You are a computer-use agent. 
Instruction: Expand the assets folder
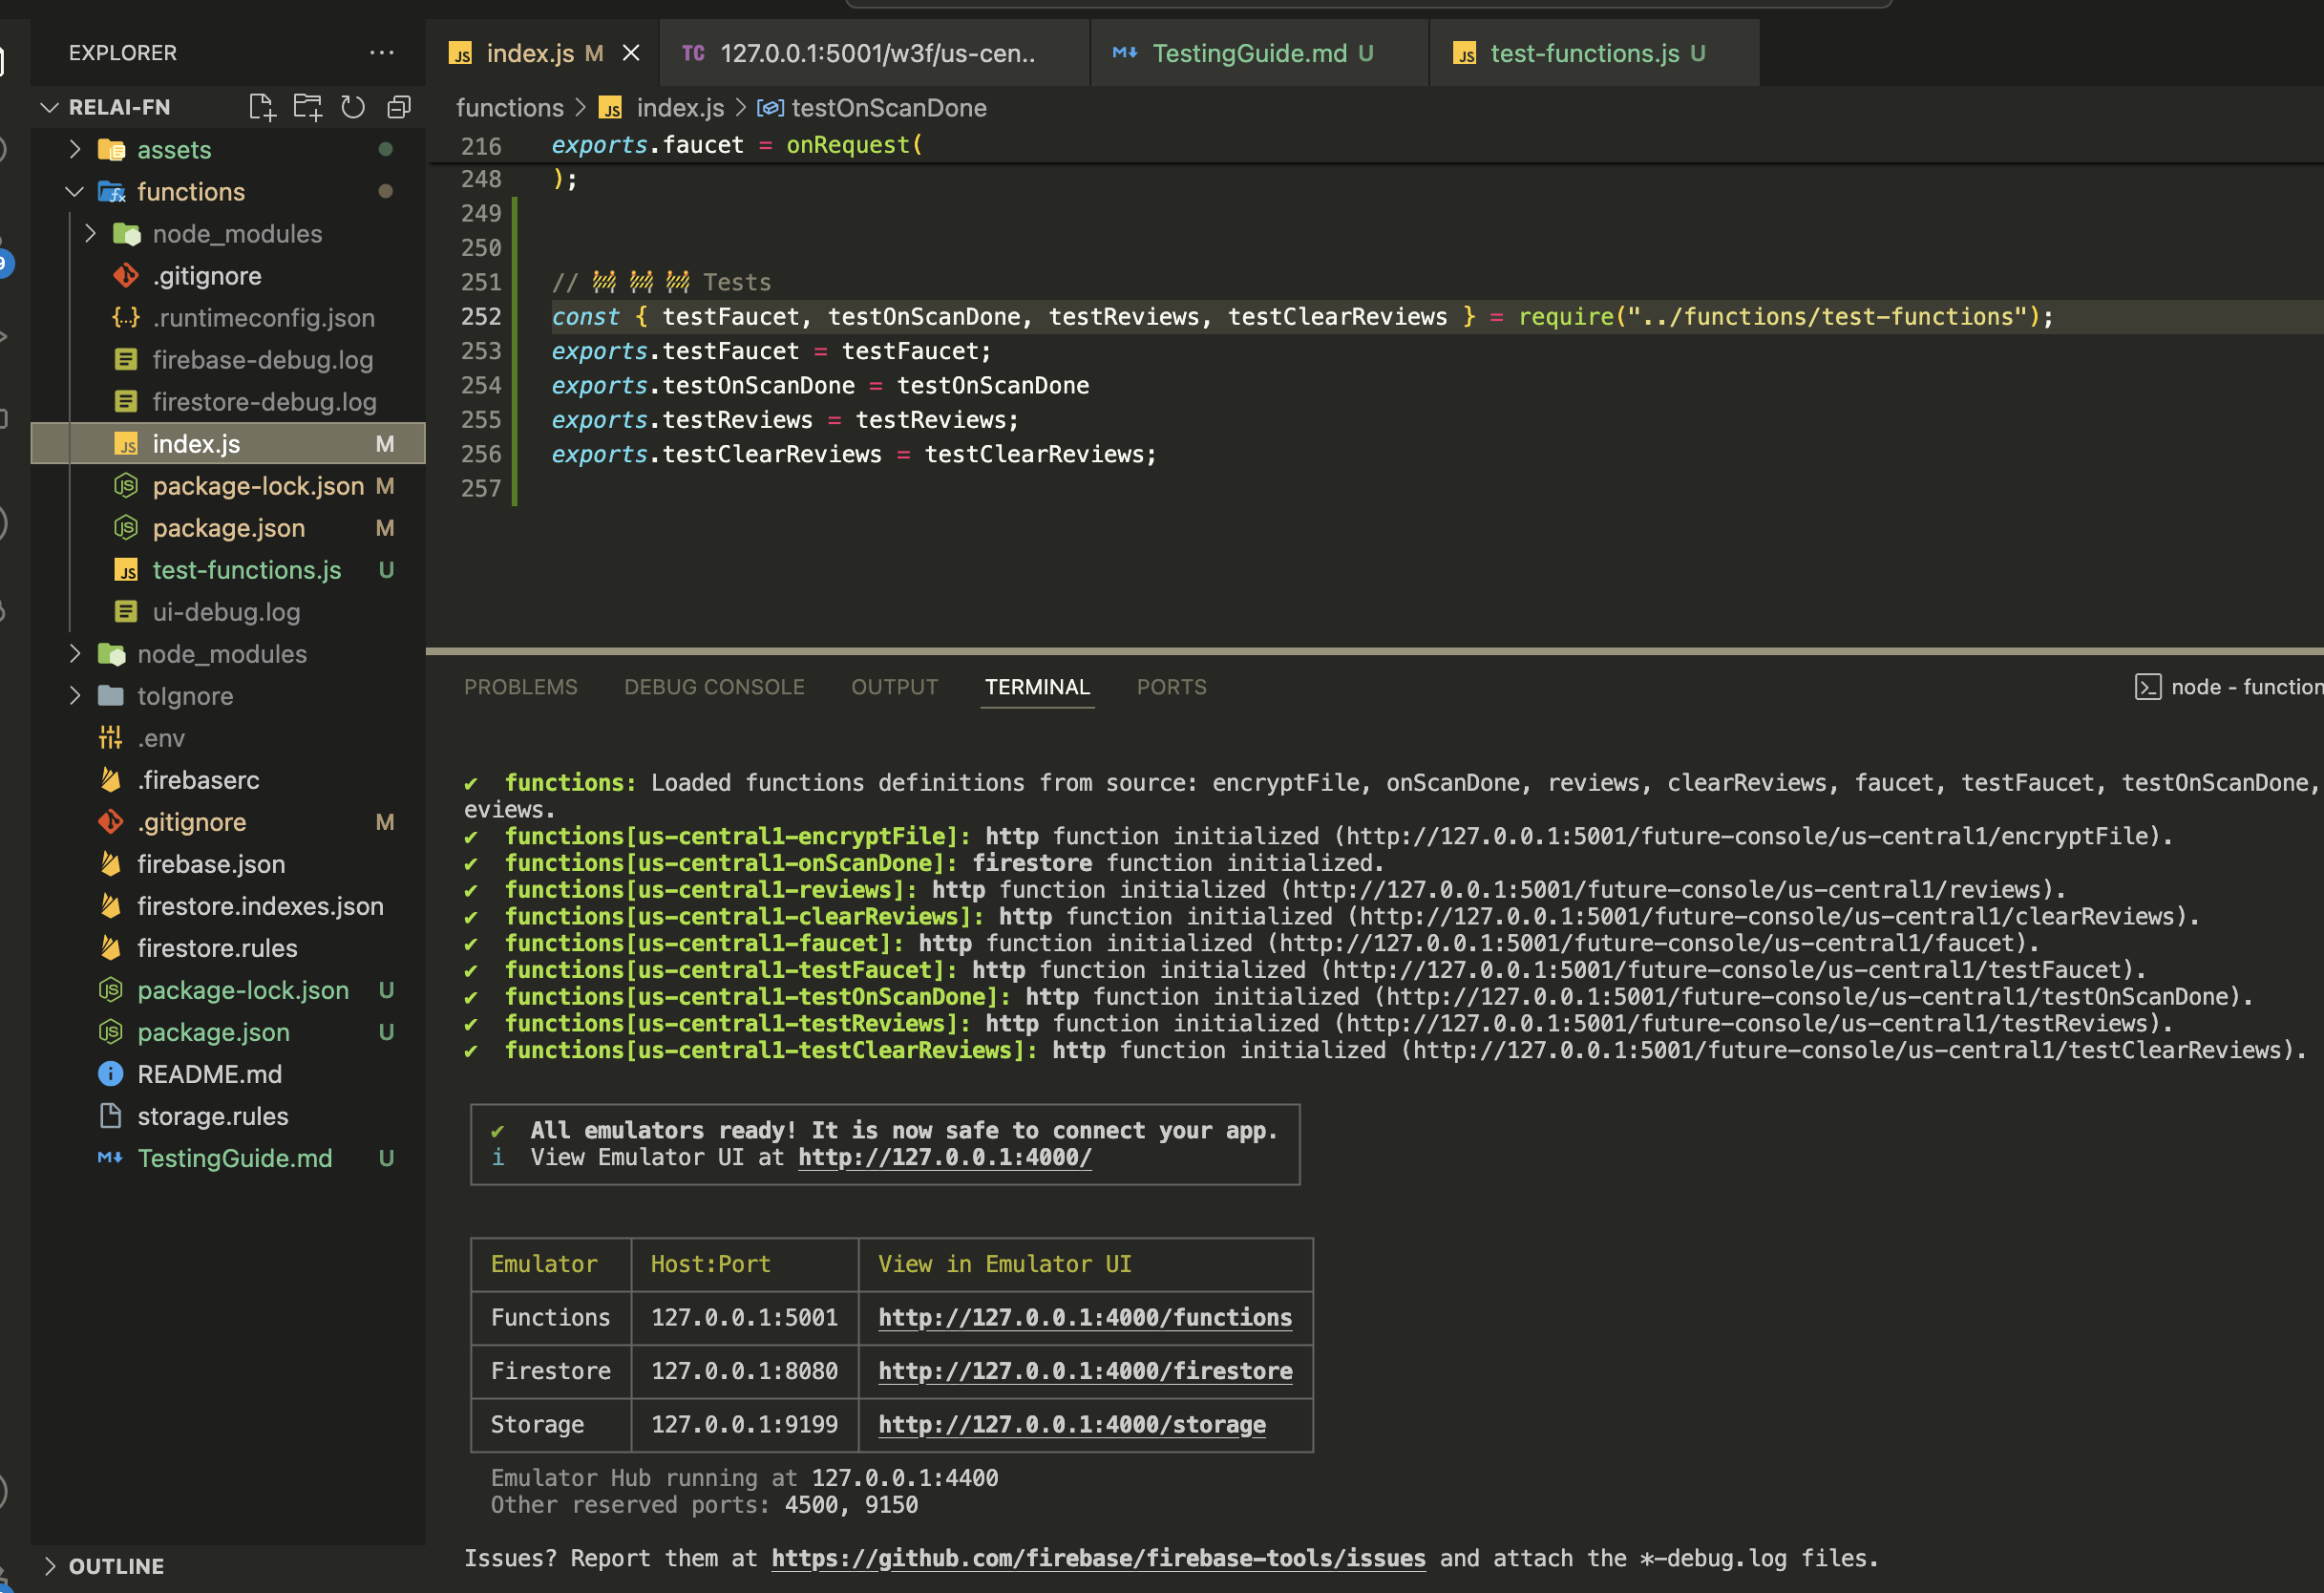pyautogui.click(x=75, y=149)
